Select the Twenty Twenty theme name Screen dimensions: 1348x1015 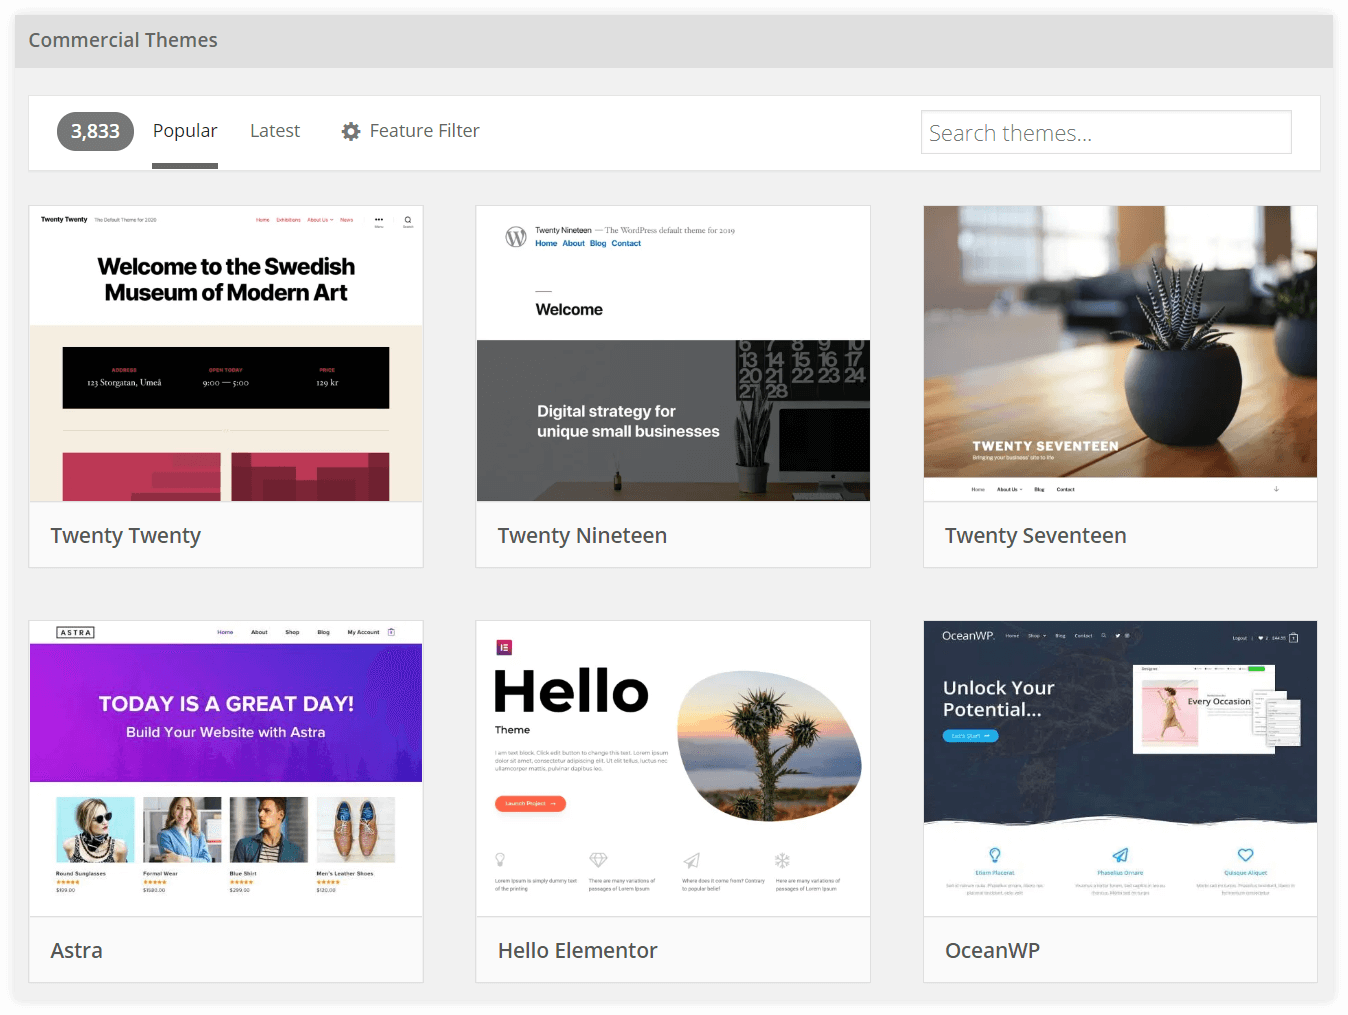[126, 536]
